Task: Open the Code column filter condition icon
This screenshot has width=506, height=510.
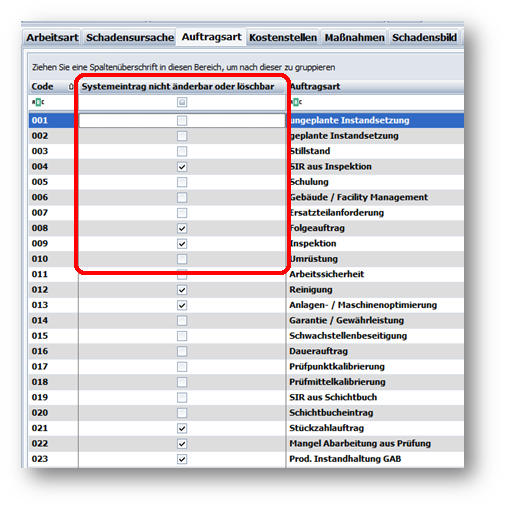Action: [x=38, y=102]
